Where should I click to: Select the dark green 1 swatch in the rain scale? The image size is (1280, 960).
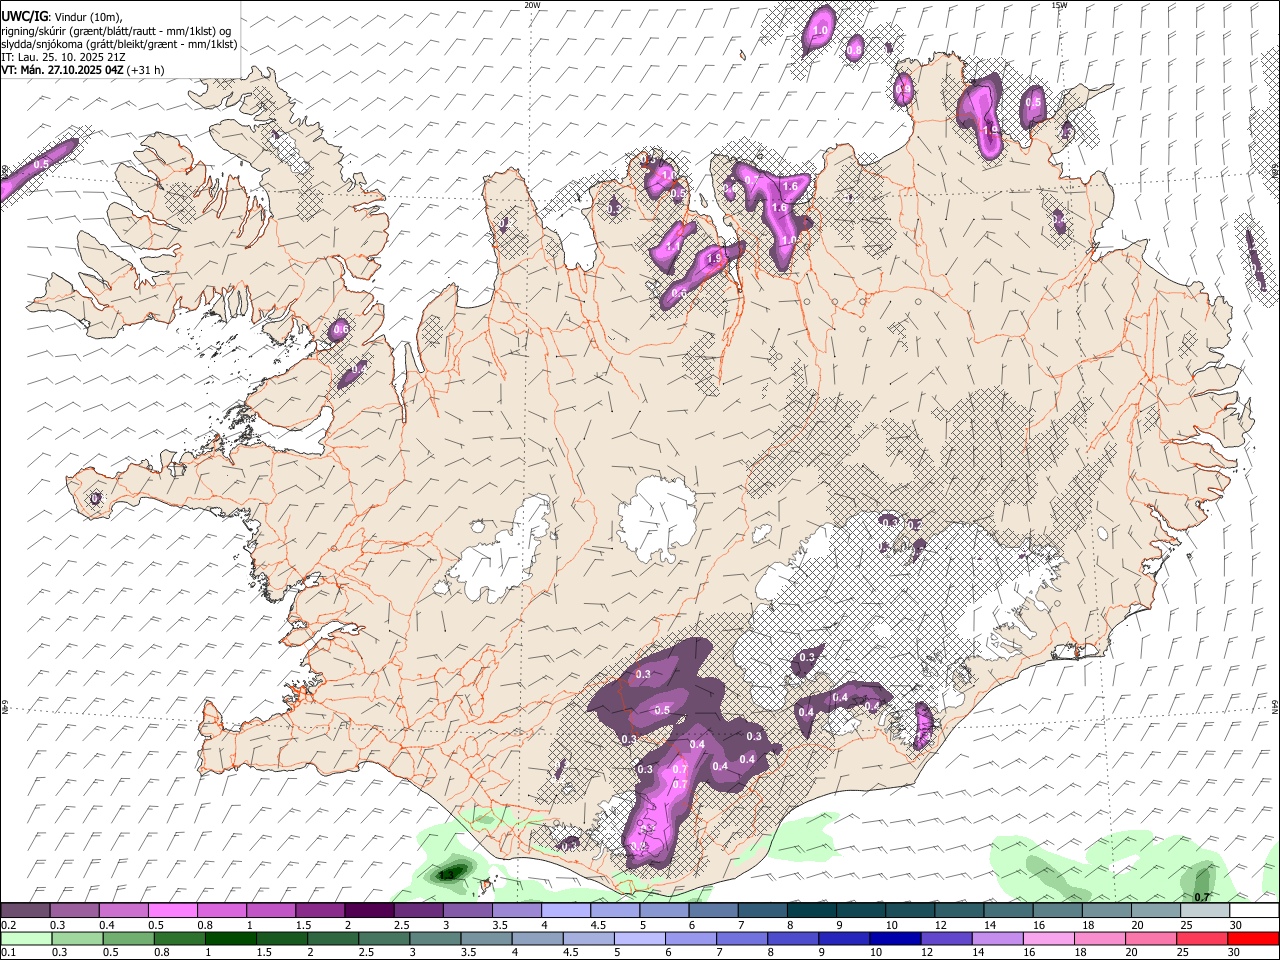point(230,938)
